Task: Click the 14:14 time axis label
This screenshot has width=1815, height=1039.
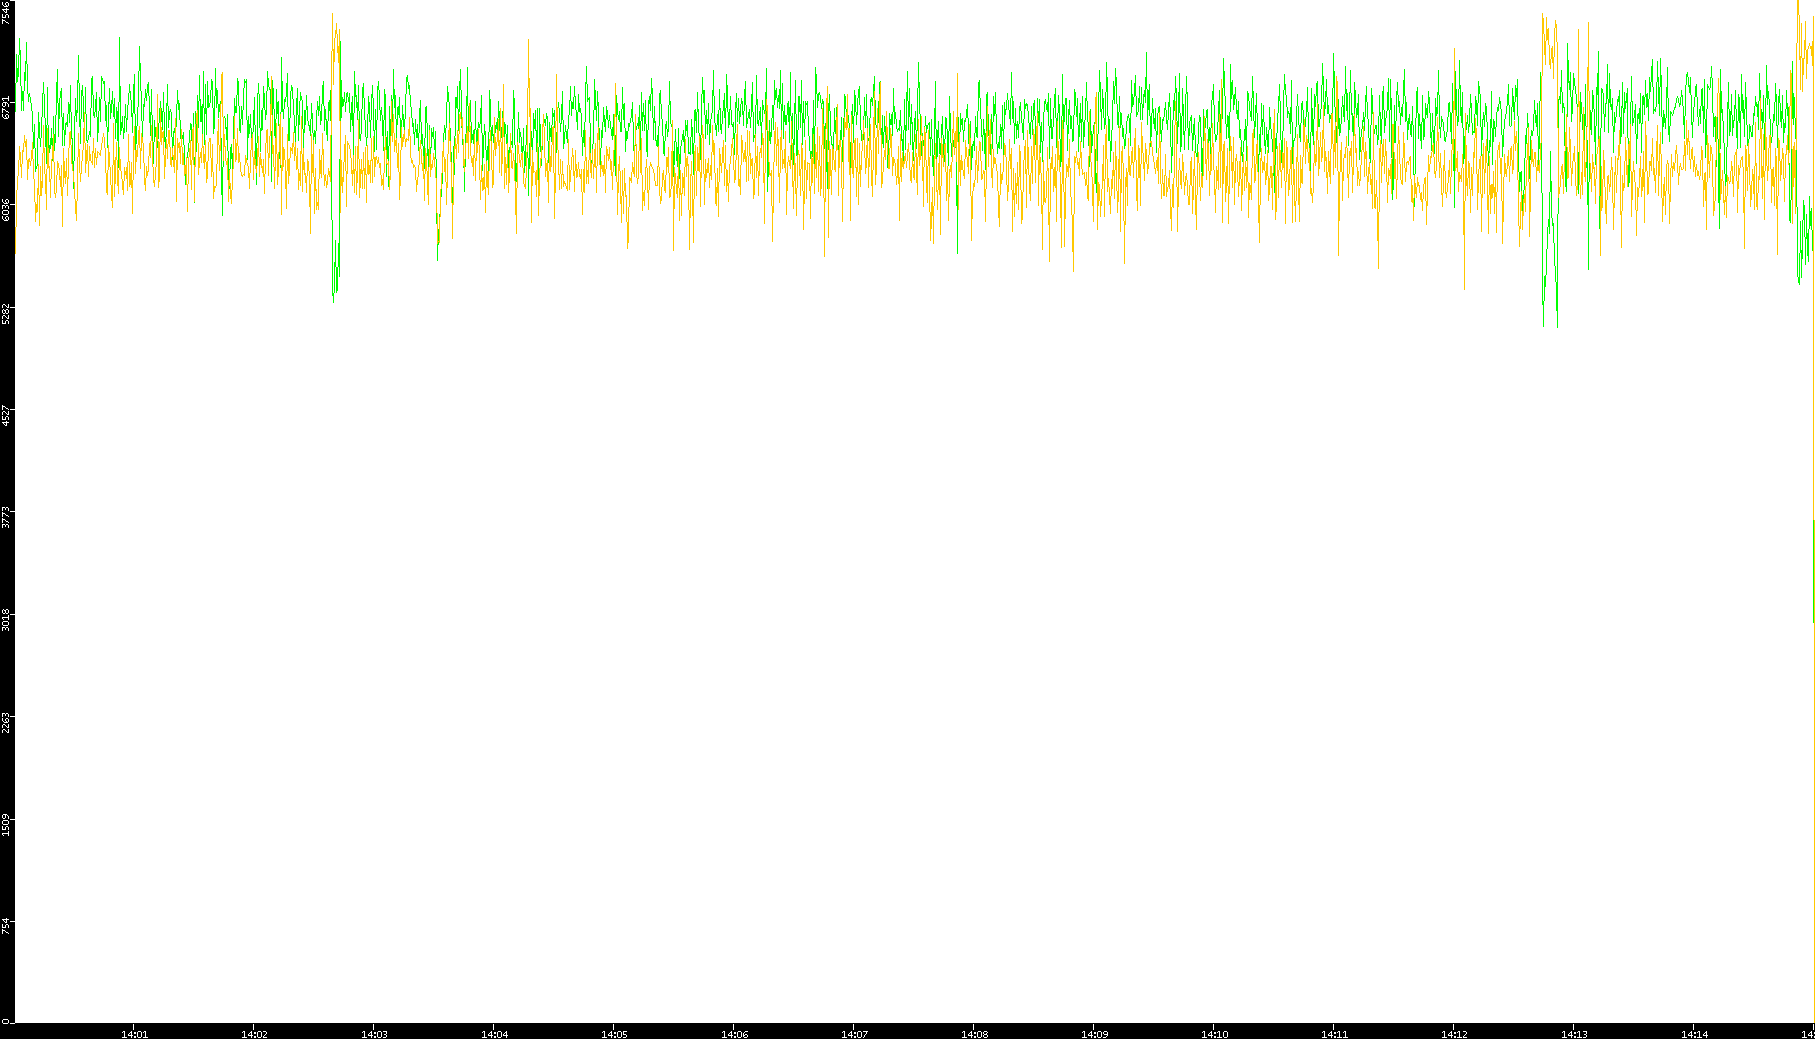Action: pos(1694,1033)
